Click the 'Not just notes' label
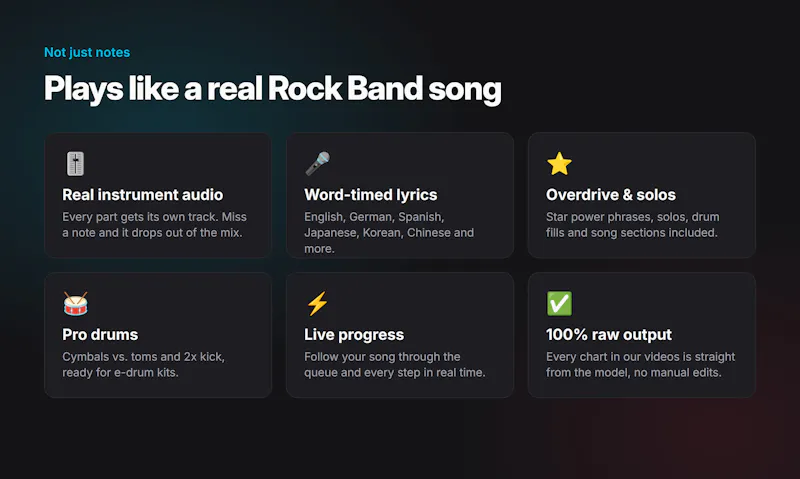The image size is (800, 479). (x=87, y=52)
